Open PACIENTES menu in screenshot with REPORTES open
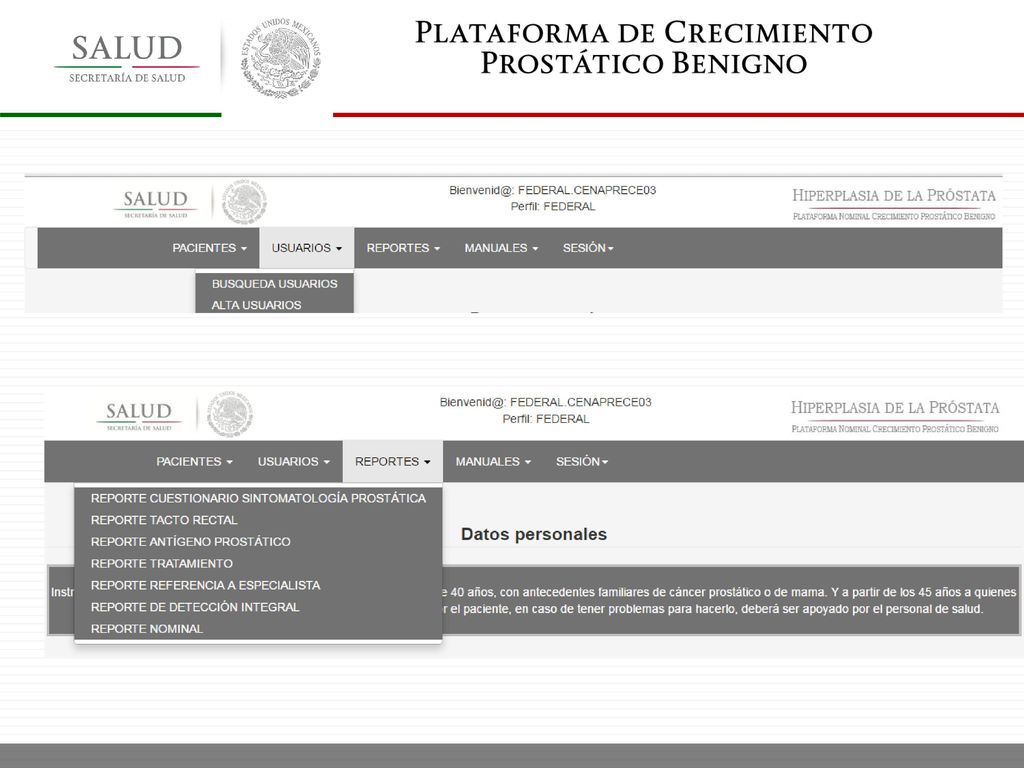The height and width of the screenshot is (768, 1024). point(194,462)
